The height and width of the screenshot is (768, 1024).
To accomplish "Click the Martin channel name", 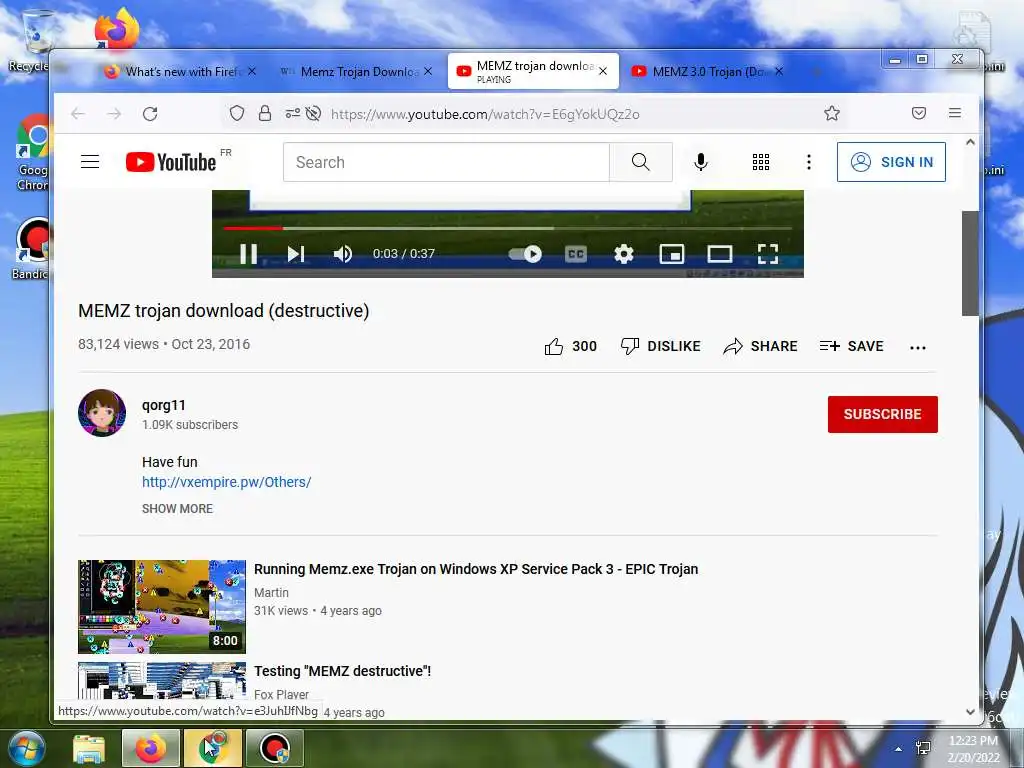I will click(x=271, y=592).
